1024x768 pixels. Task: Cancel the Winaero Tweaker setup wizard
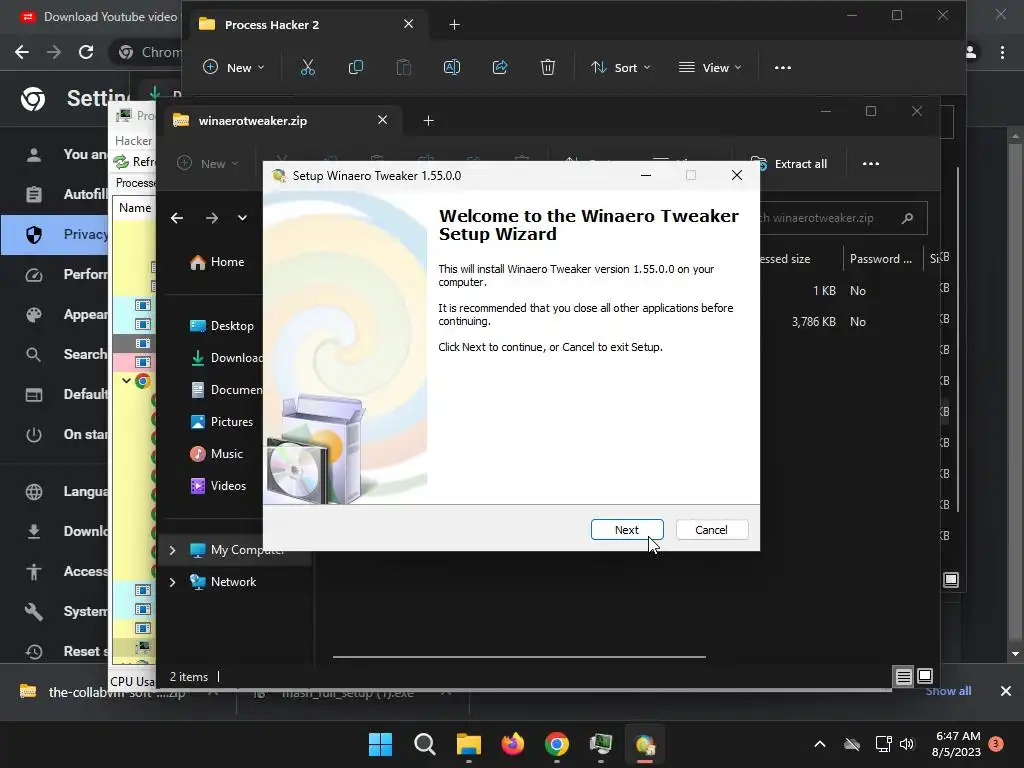coord(712,530)
